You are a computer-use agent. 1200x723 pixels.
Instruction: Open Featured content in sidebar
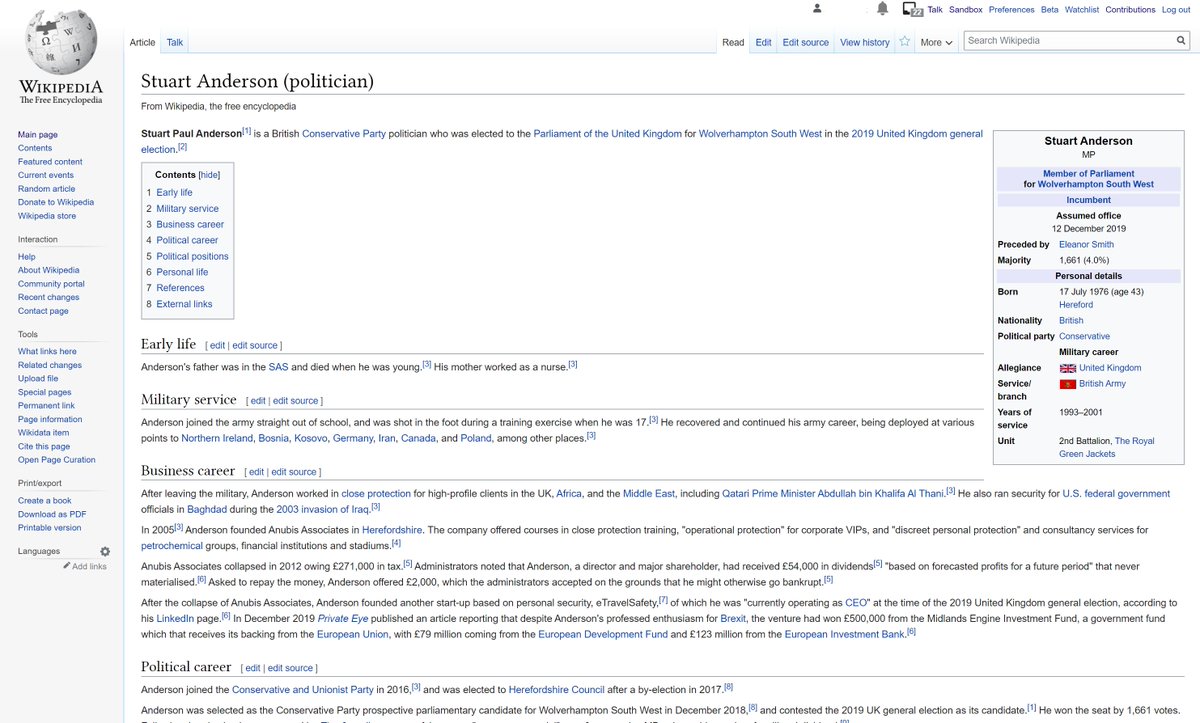tap(50, 161)
